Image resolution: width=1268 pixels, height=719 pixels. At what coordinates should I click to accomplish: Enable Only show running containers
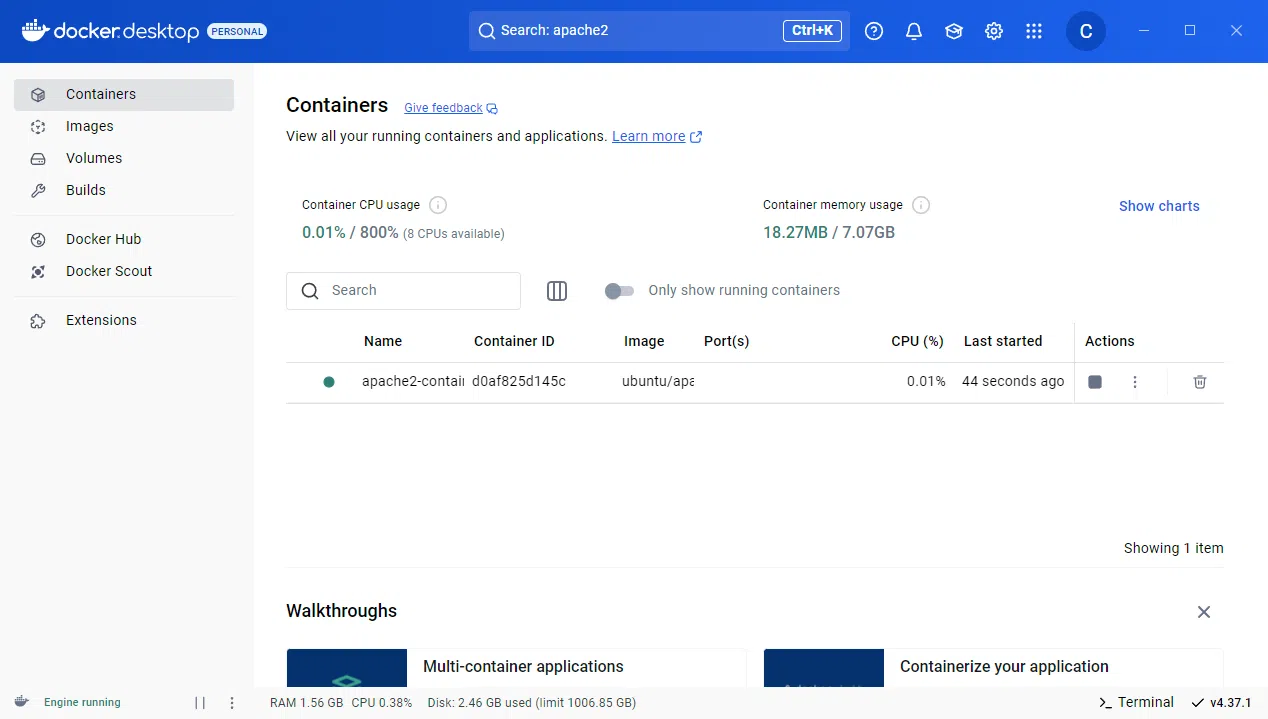[619, 290]
